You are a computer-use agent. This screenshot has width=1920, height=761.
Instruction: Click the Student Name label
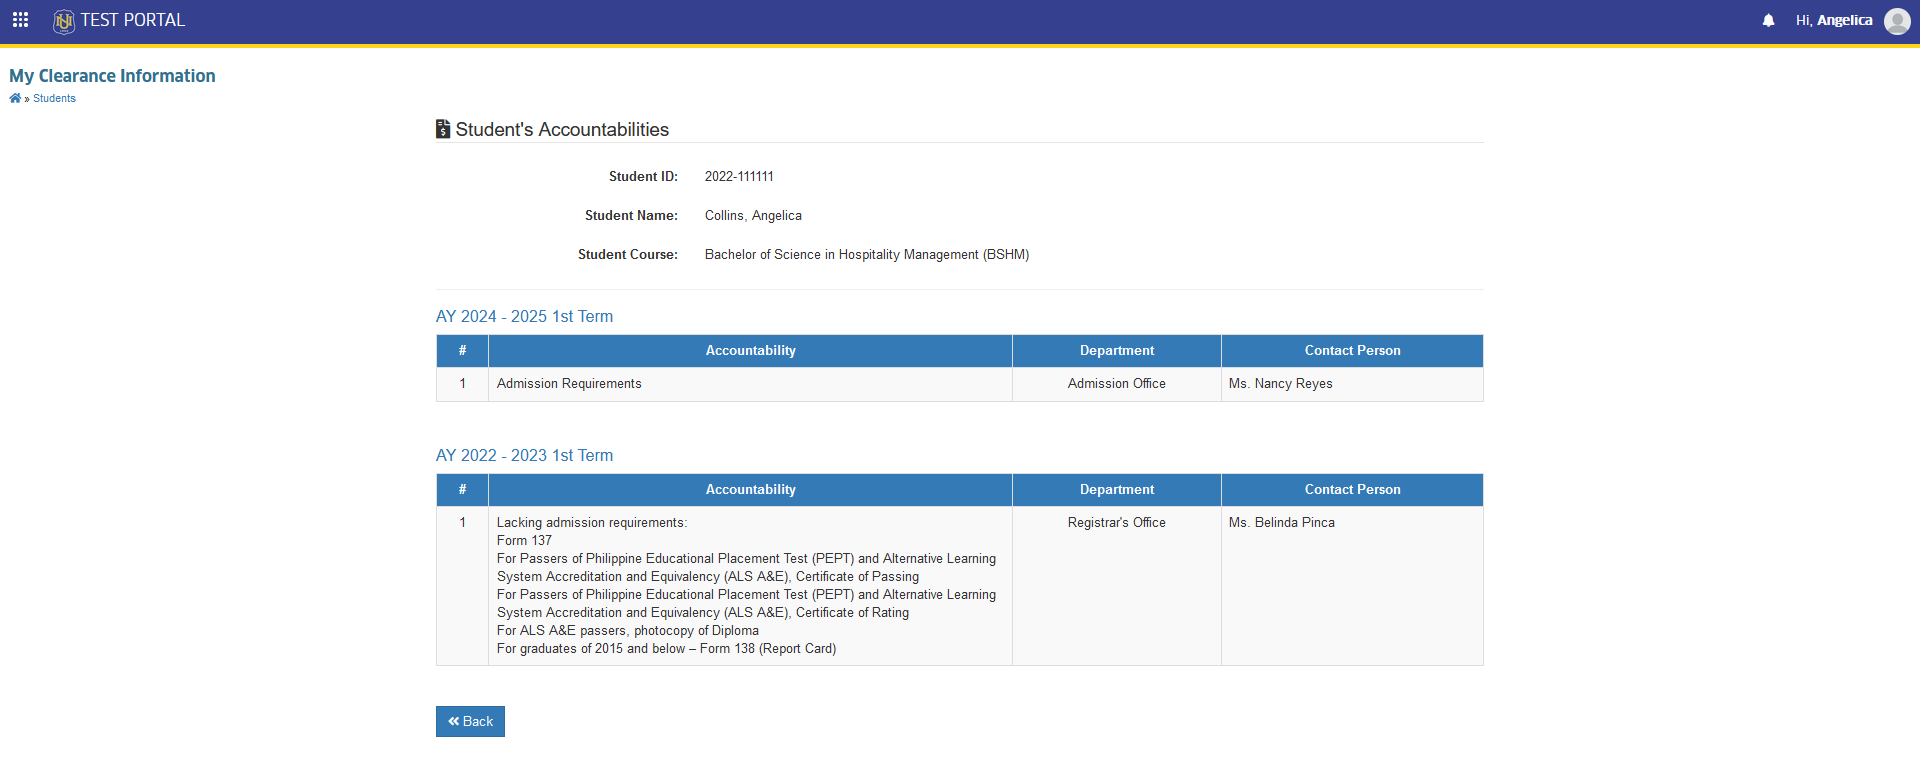click(x=631, y=215)
